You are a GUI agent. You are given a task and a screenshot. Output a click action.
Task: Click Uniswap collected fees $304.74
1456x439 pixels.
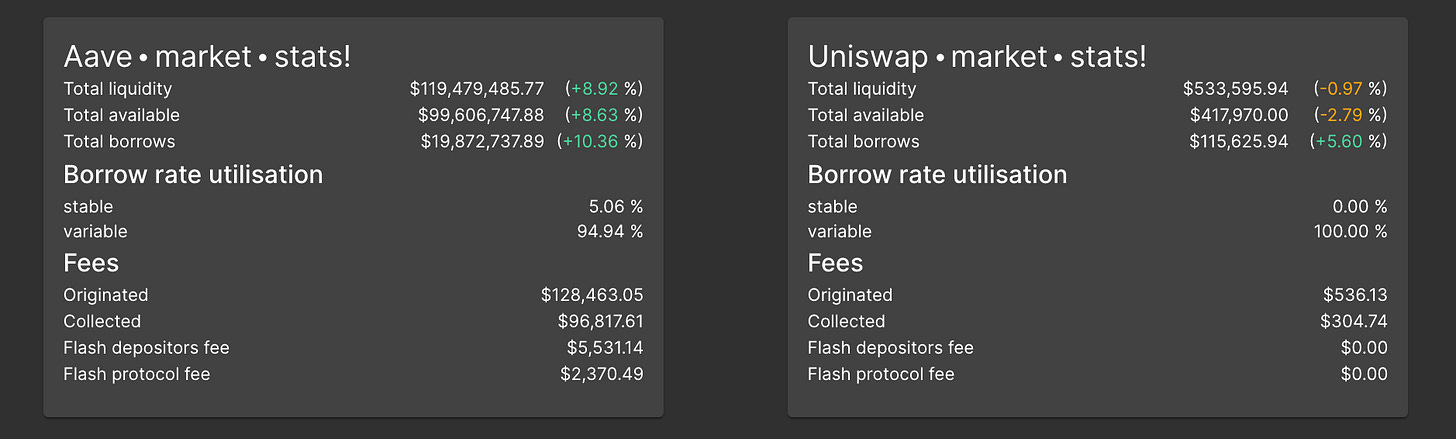pyautogui.click(x=1354, y=321)
